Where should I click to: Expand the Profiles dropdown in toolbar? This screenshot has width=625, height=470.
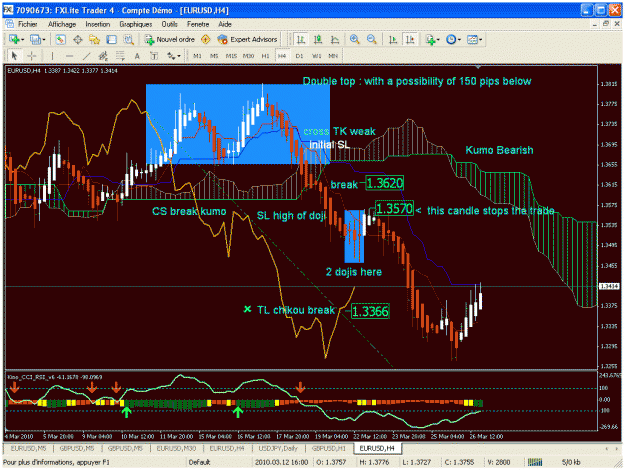click(x=38, y=39)
